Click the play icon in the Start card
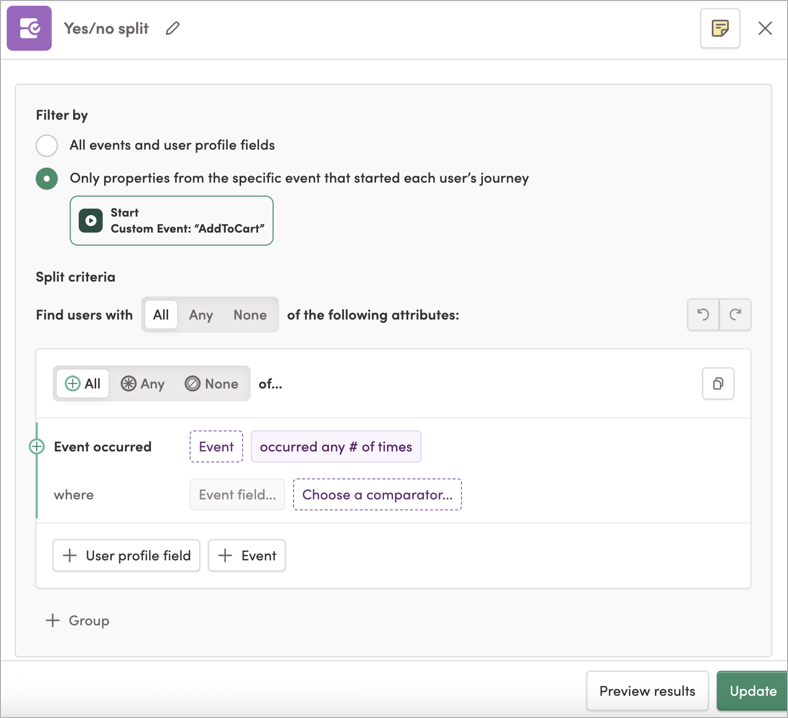The image size is (788, 718). 91,221
